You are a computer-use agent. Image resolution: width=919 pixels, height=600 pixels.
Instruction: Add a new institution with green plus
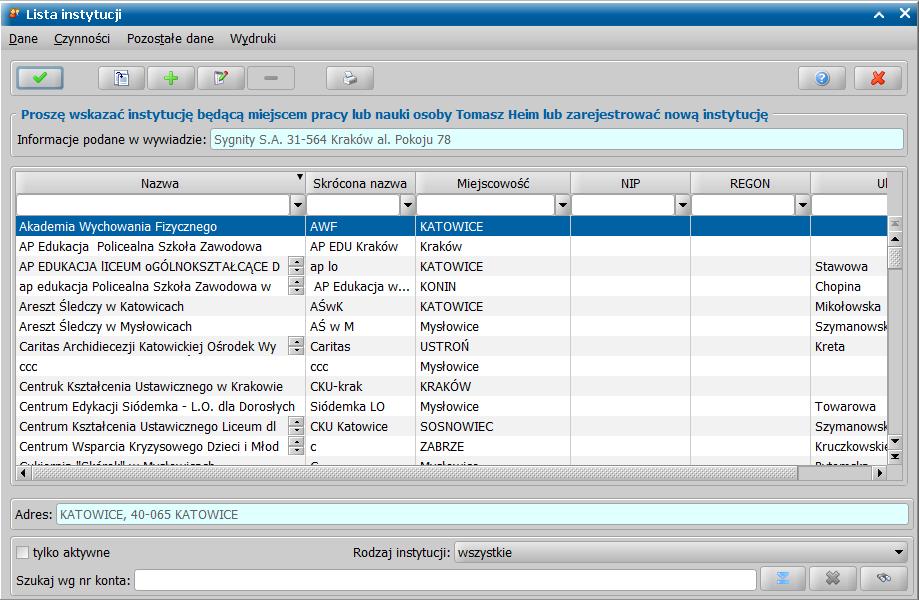point(171,78)
